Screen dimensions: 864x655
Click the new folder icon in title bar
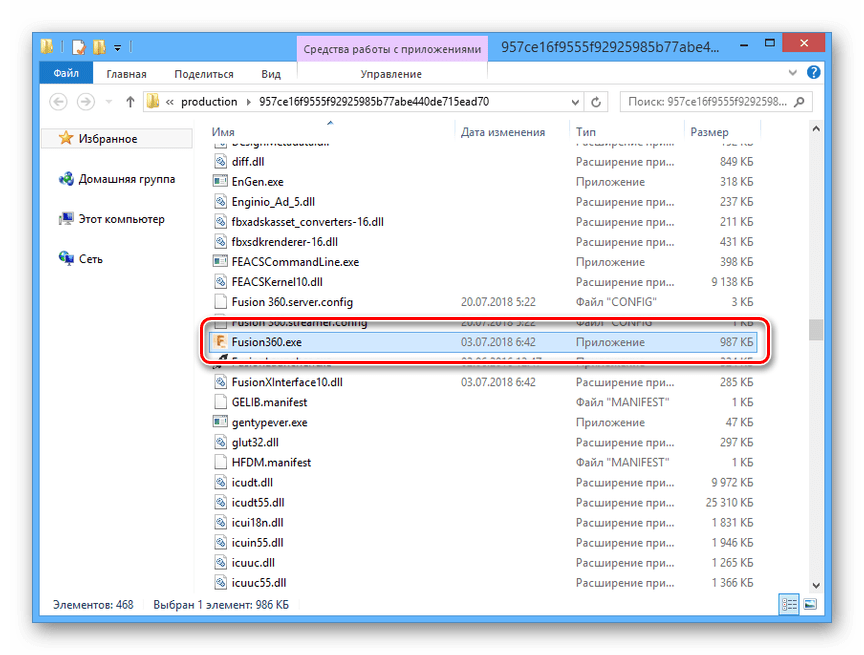tap(99, 47)
